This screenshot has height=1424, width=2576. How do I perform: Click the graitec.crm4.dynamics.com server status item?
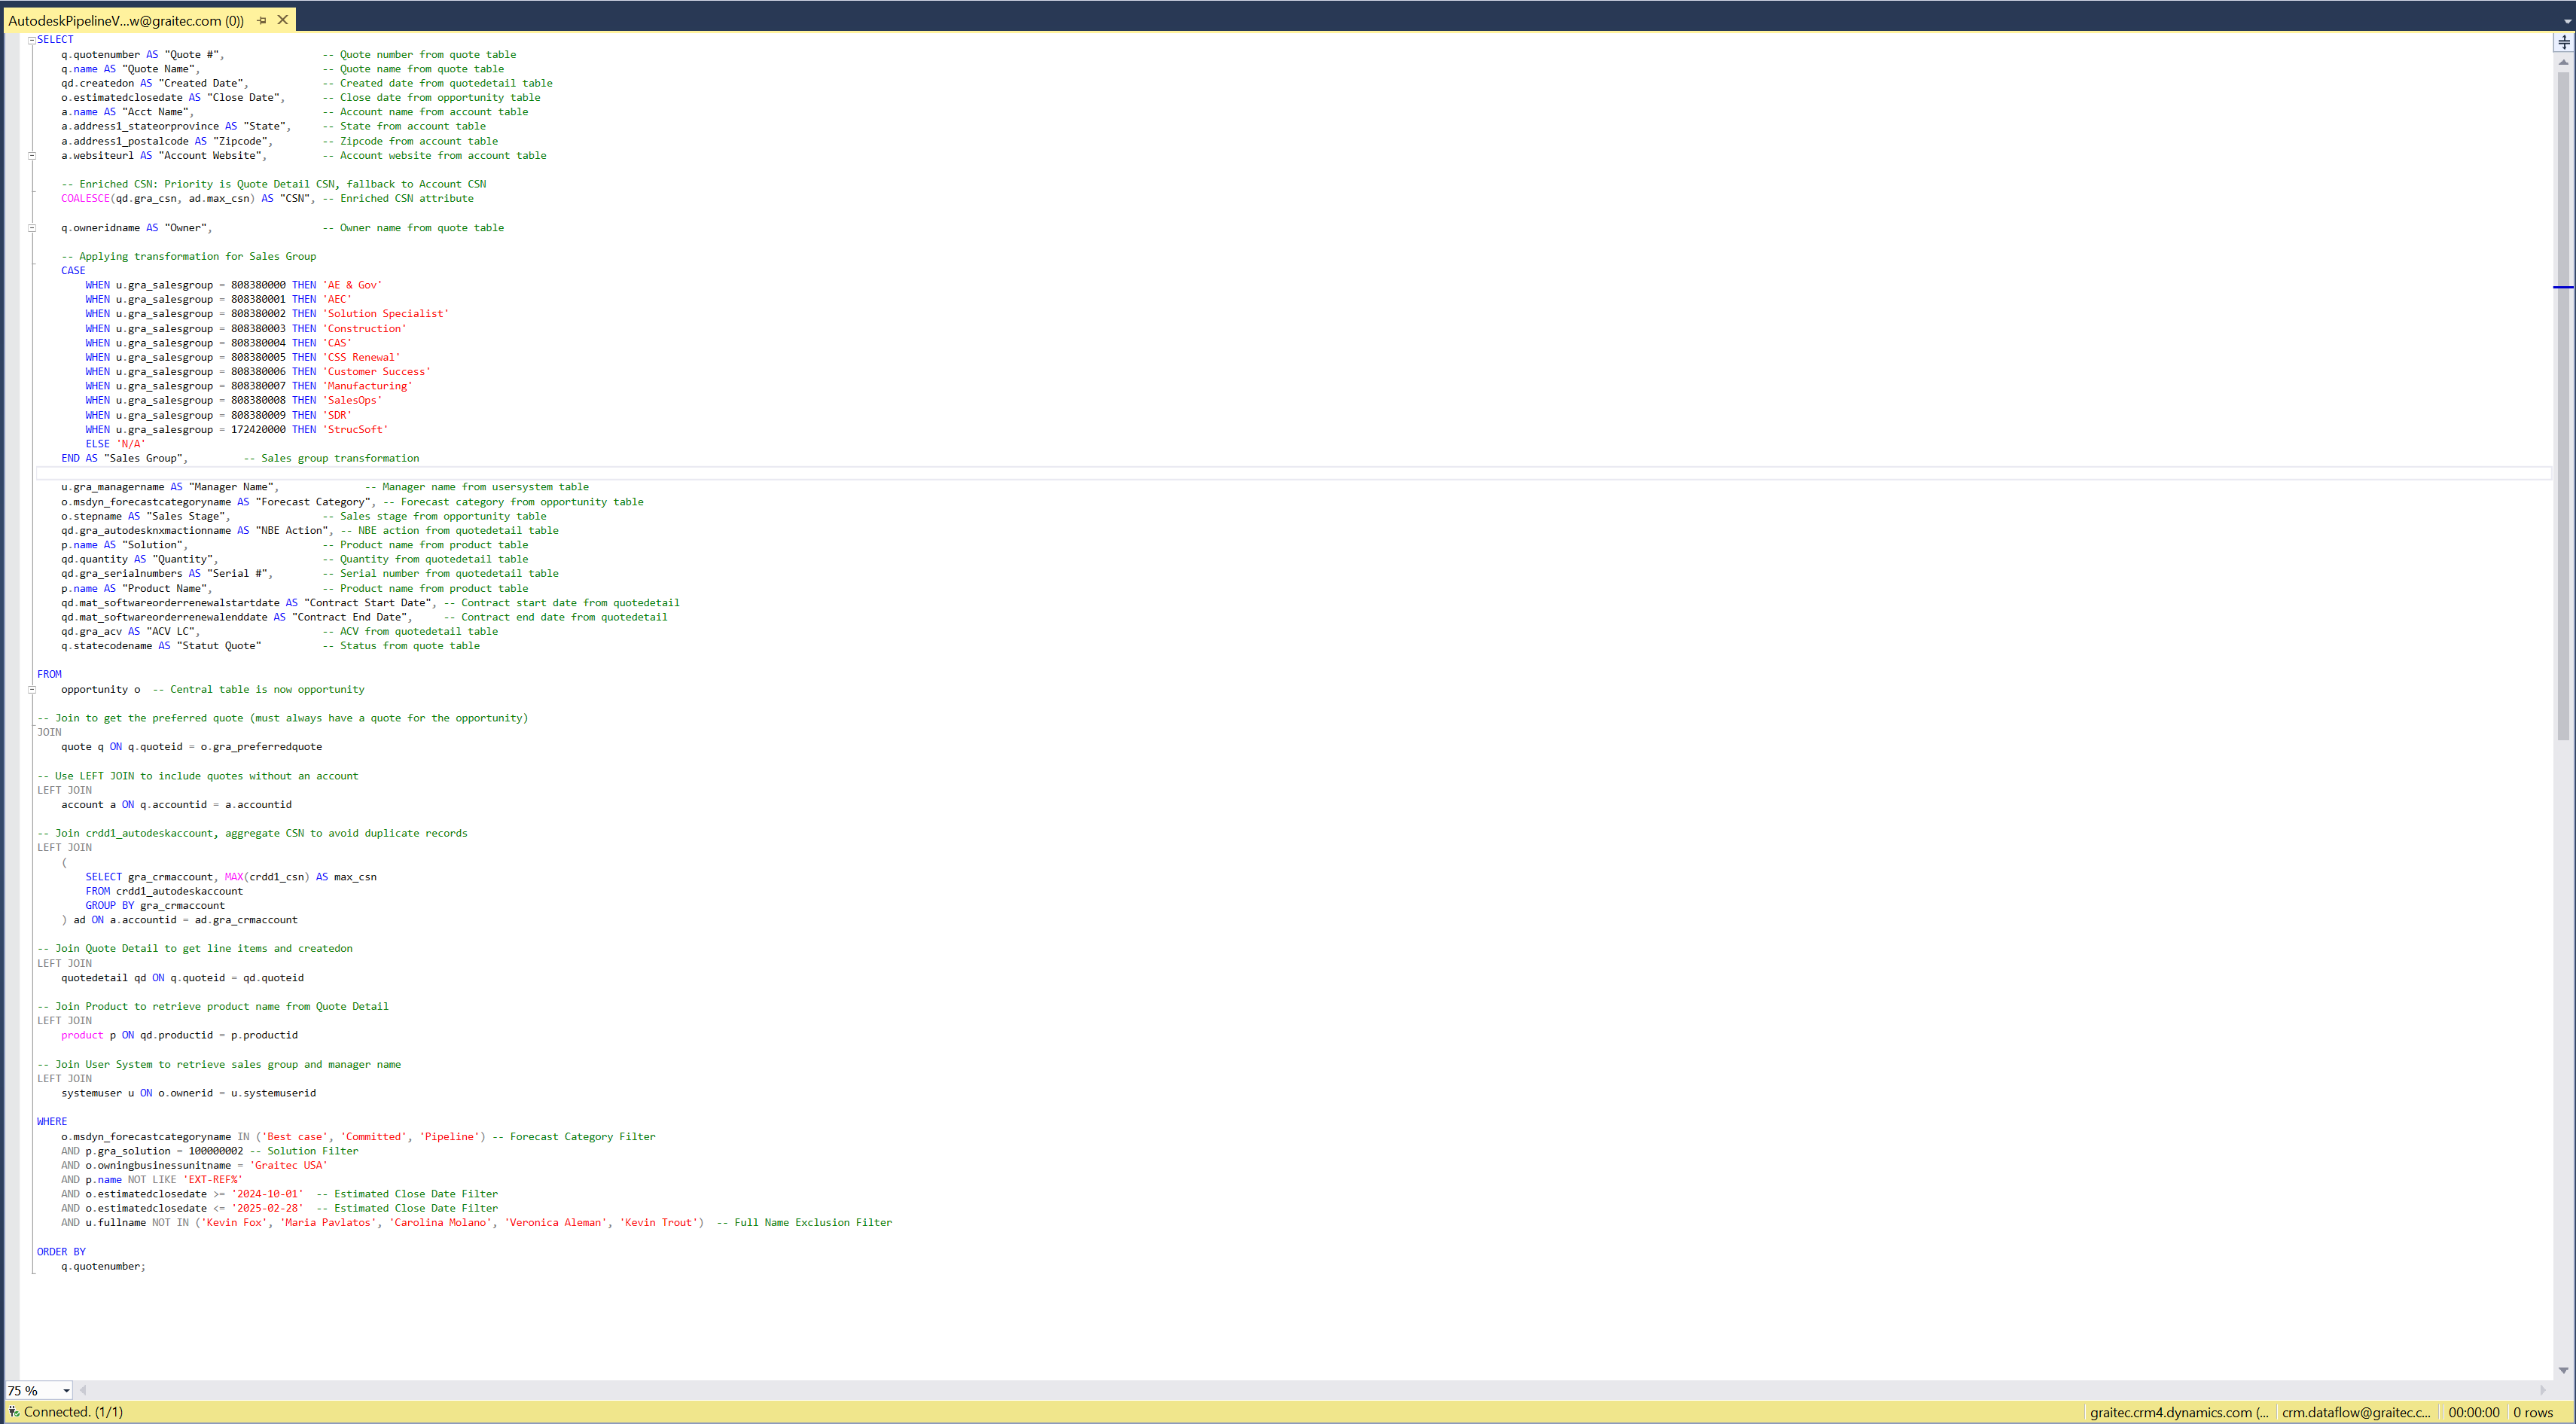2178,1412
